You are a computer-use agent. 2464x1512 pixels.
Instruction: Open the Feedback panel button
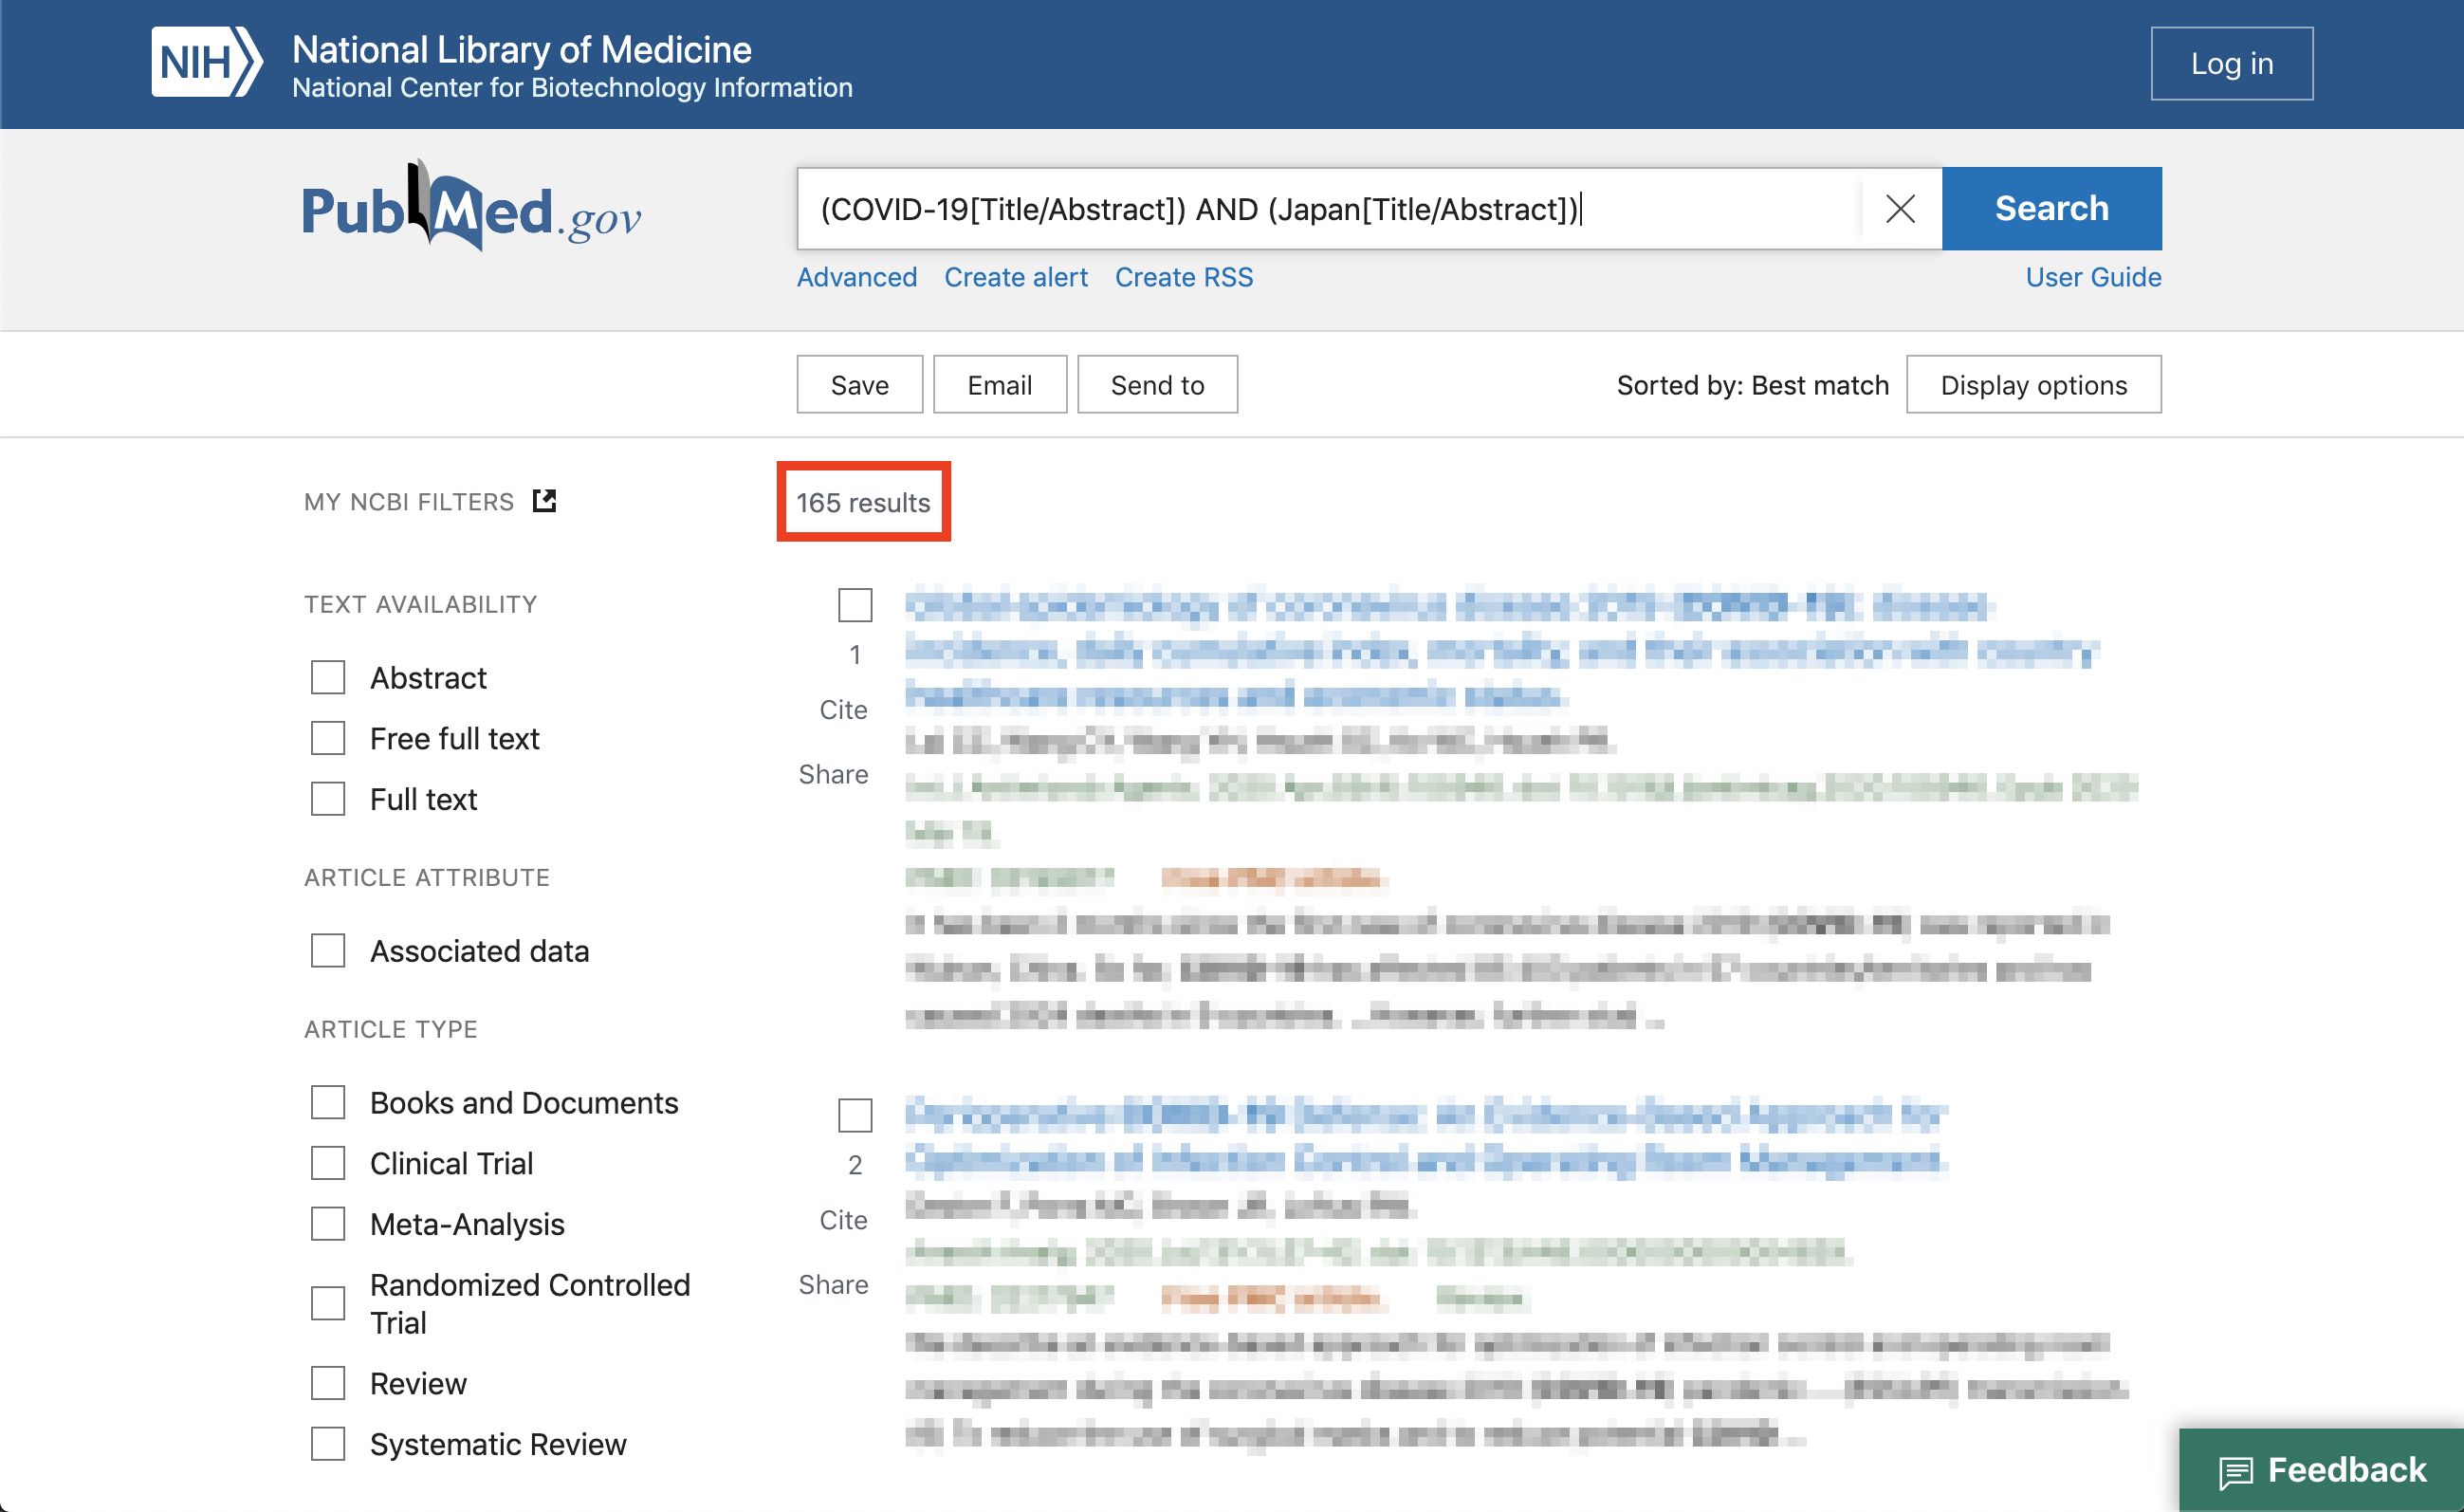tap(2321, 1470)
